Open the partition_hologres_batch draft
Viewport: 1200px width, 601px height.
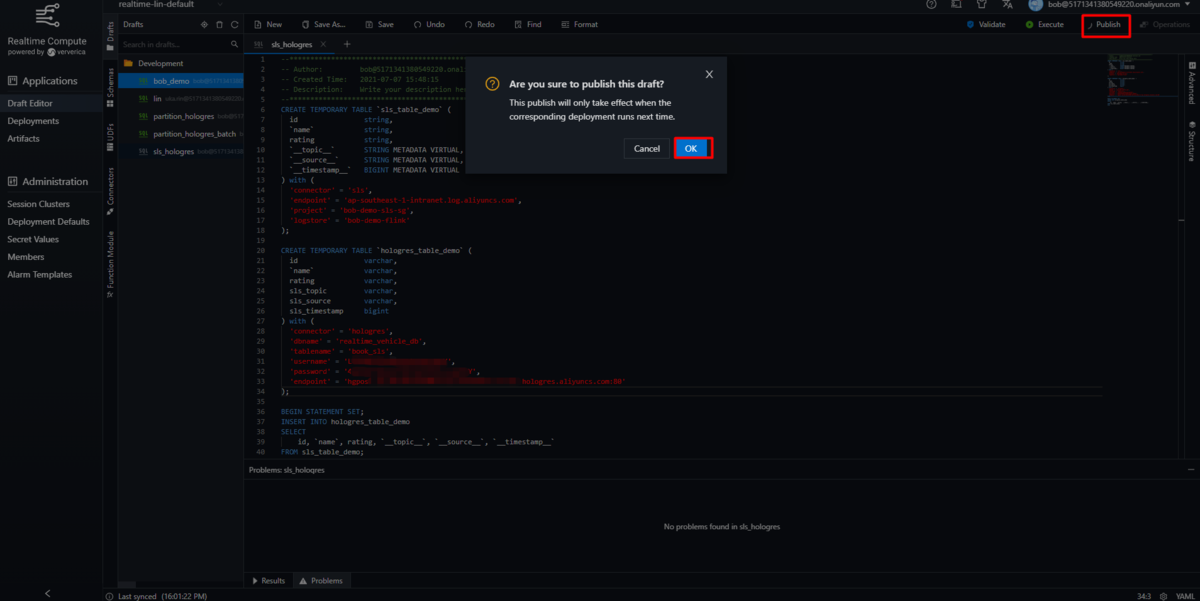click(x=180, y=133)
